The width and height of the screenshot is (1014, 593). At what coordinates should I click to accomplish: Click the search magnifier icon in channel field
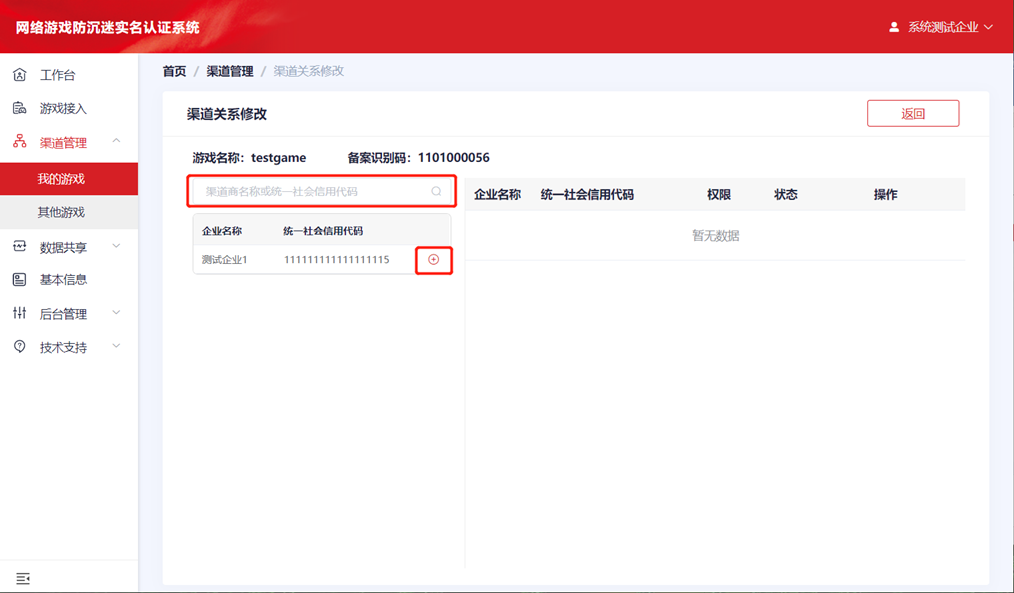pyautogui.click(x=437, y=191)
